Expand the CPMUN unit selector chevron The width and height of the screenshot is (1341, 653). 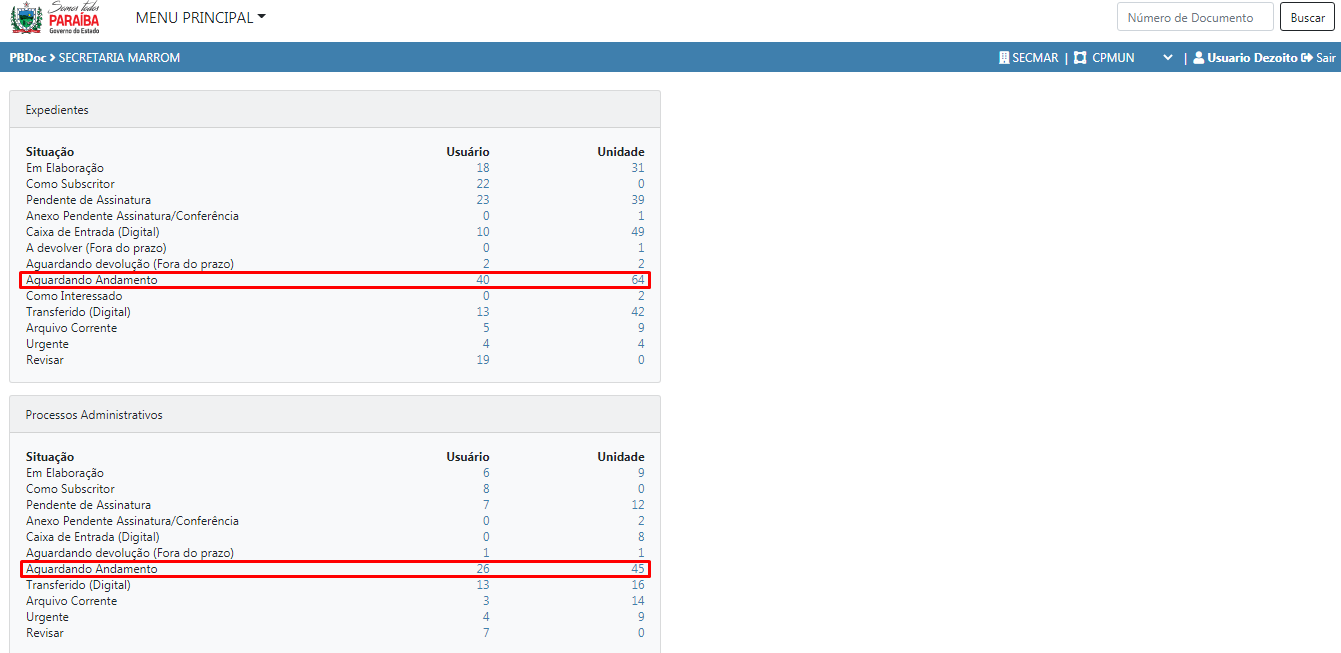(1167, 58)
